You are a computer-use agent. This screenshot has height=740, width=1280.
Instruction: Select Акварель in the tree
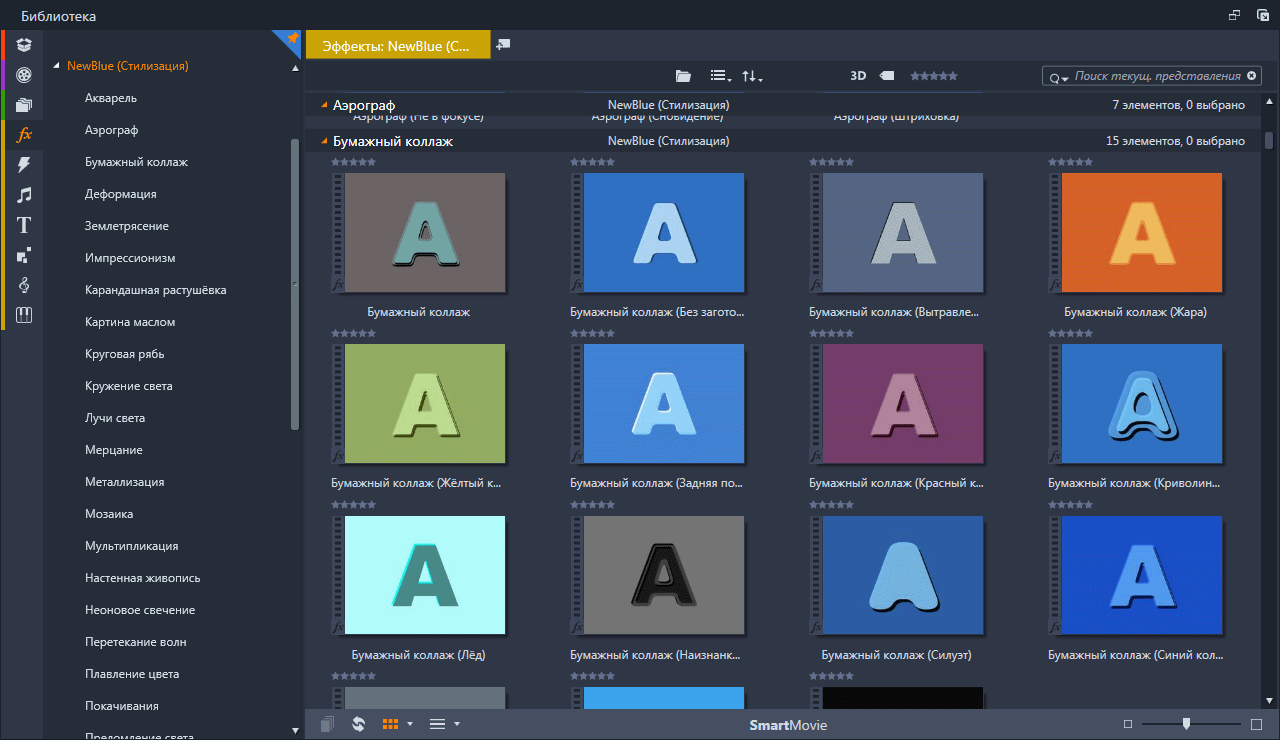[x=111, y=98]
